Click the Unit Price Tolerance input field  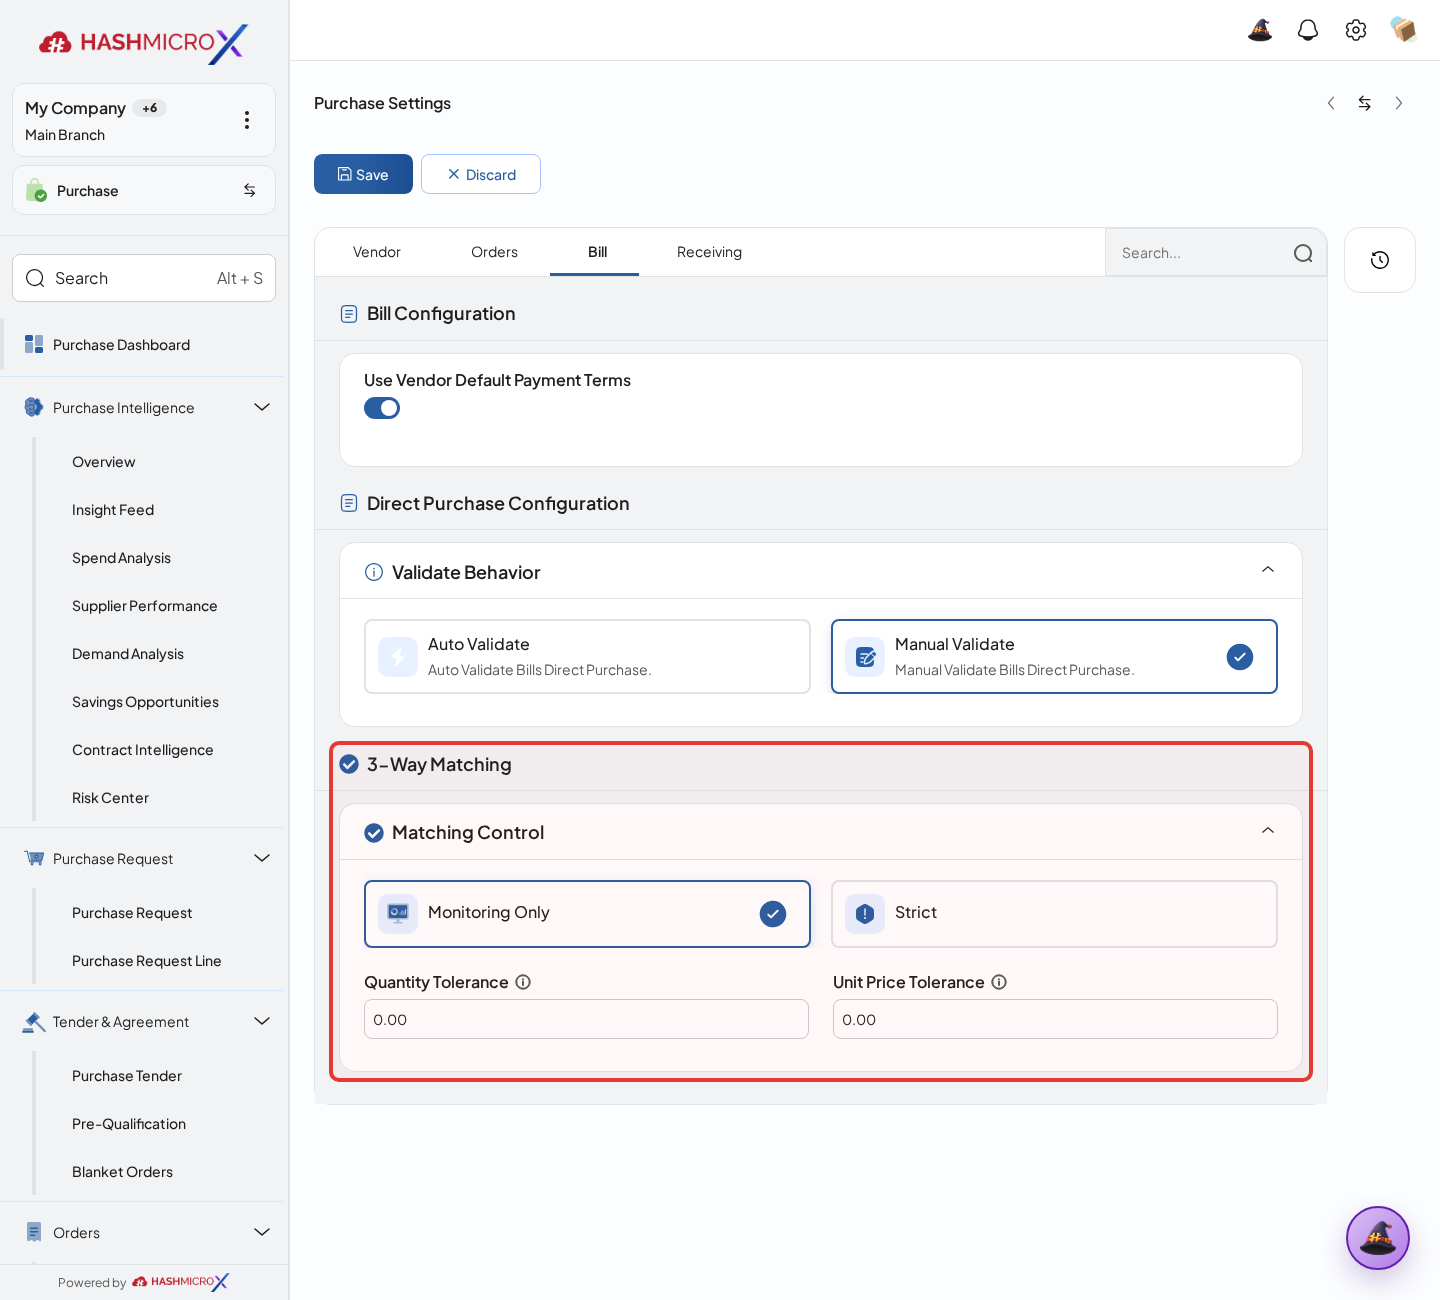[1055, 1019]
